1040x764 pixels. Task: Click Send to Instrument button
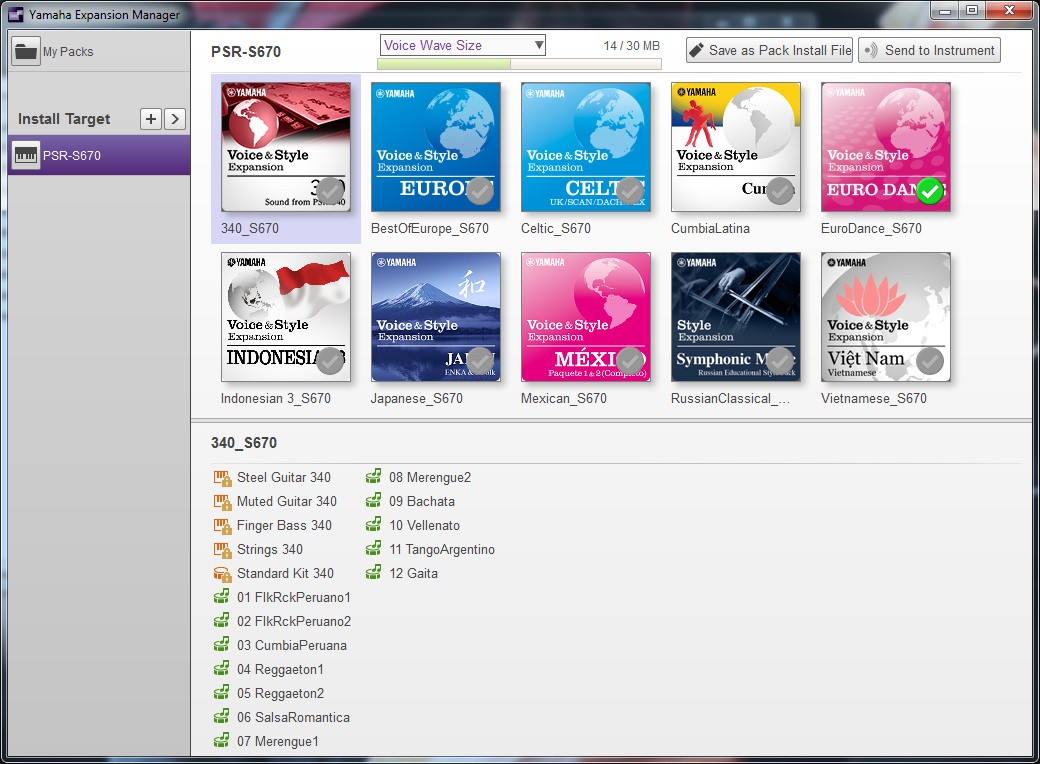(x=929, y=50)
